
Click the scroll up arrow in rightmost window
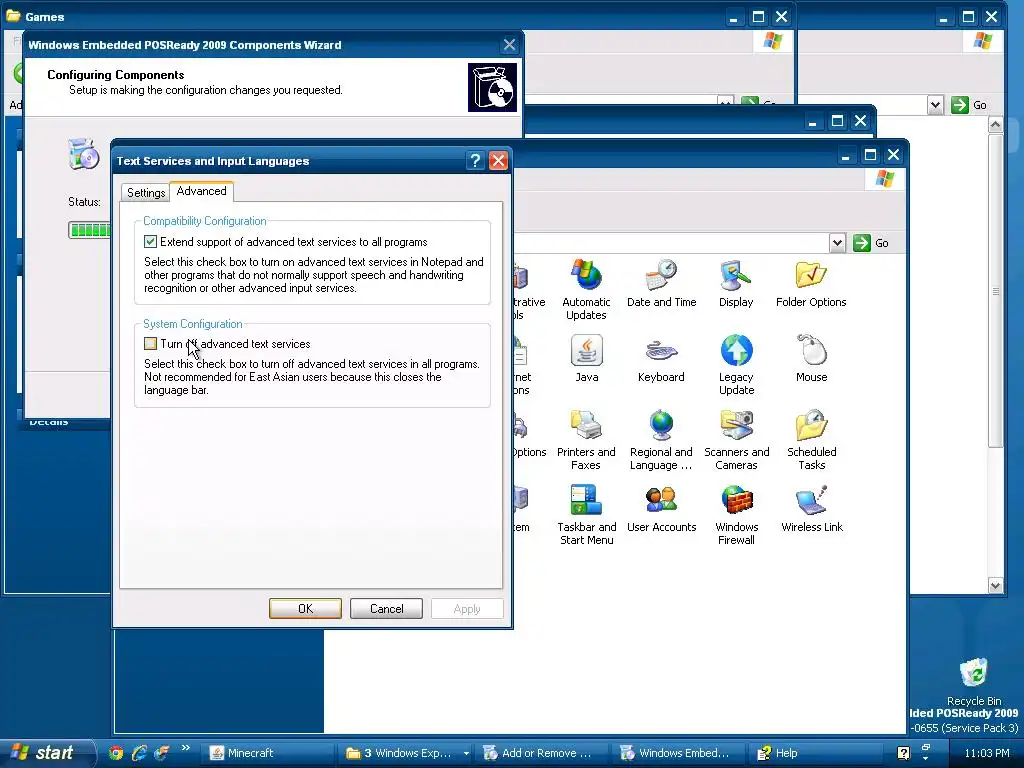pyautogui.click(x=995, y=124)
